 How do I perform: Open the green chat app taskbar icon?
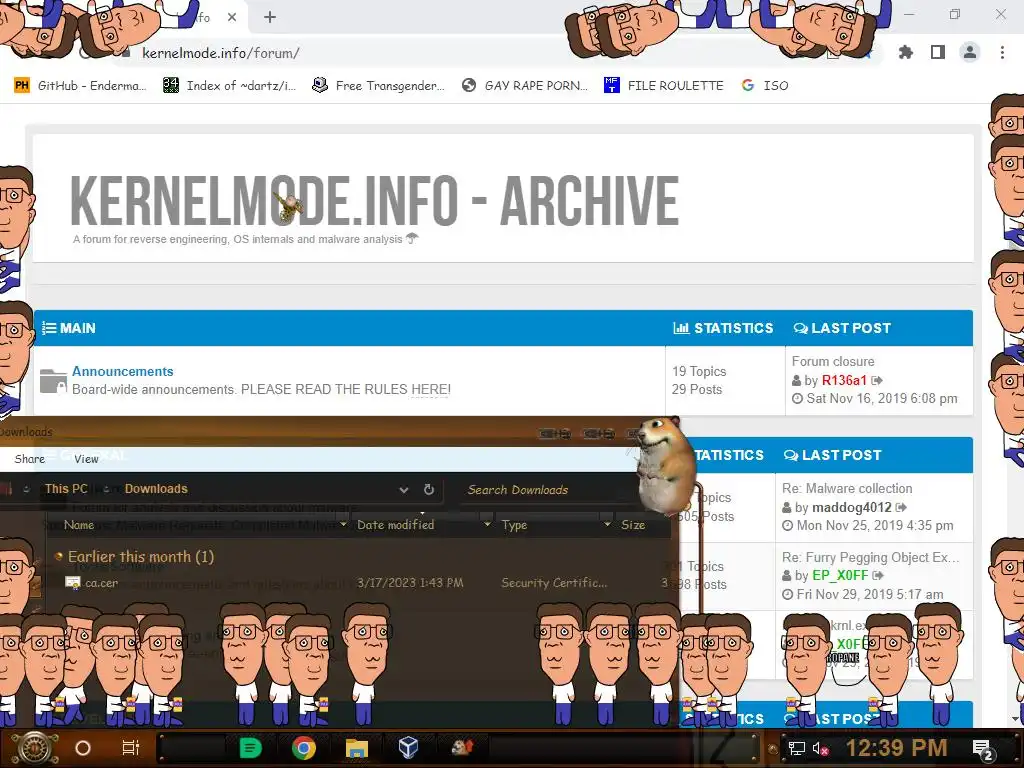[249, 748]
